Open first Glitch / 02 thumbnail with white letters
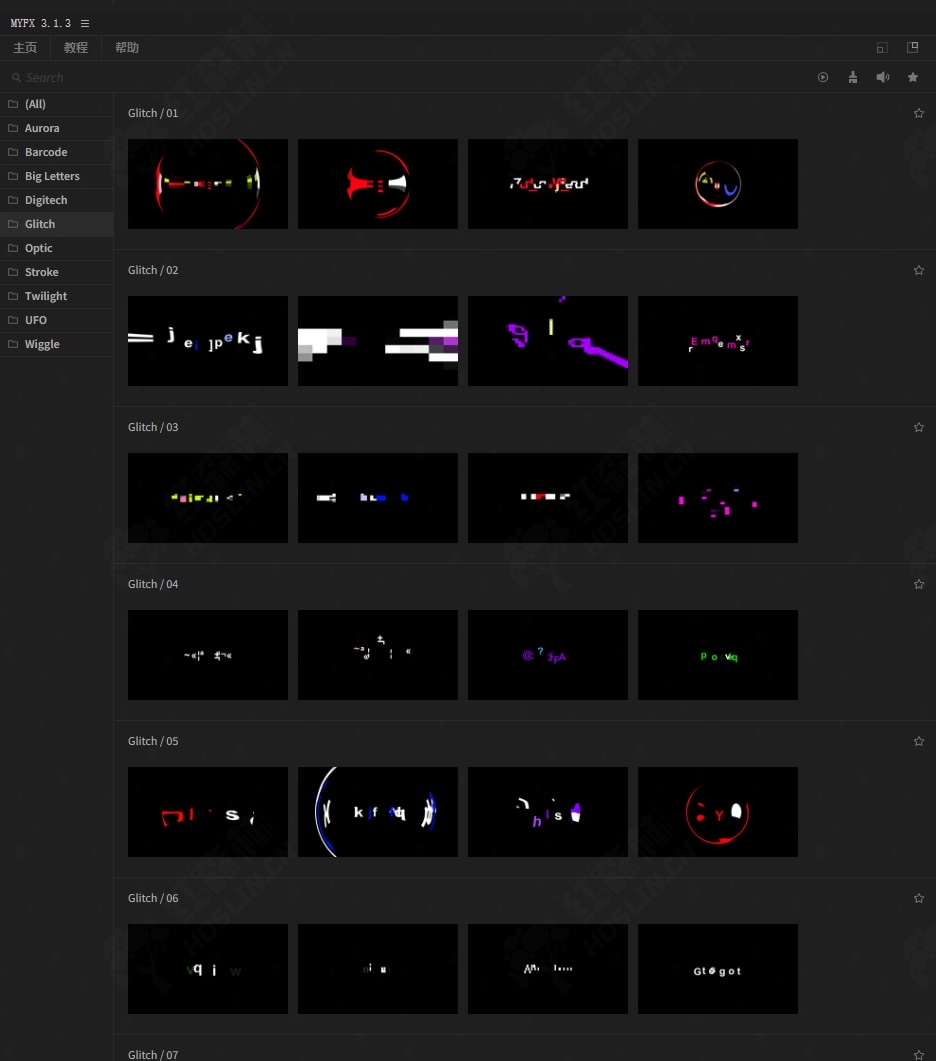 208,341
